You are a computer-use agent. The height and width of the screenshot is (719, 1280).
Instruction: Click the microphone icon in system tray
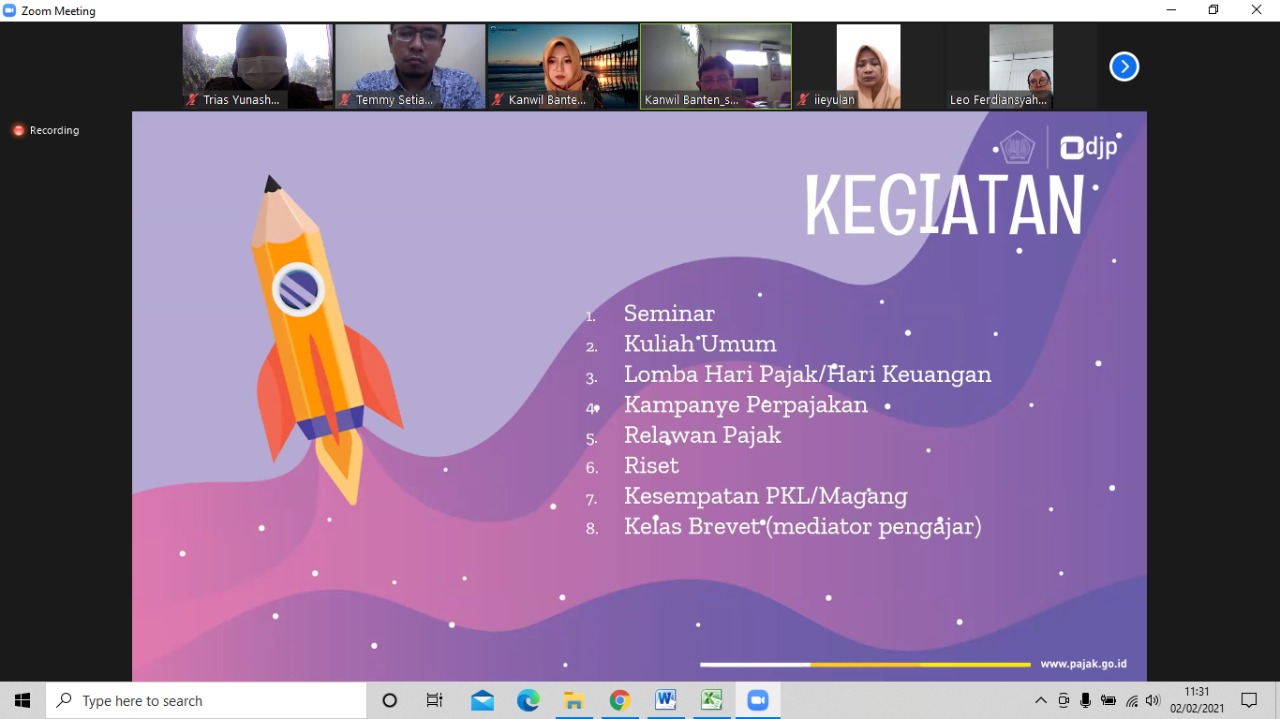pyautogui.click(x=1086, y=701)
